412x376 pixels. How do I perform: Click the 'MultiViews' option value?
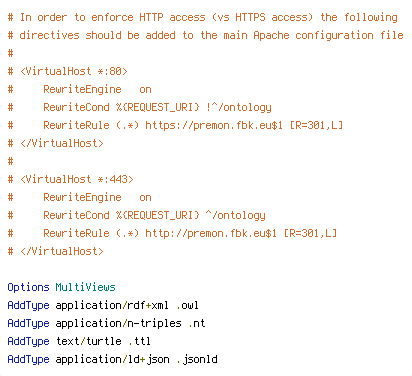85,287
